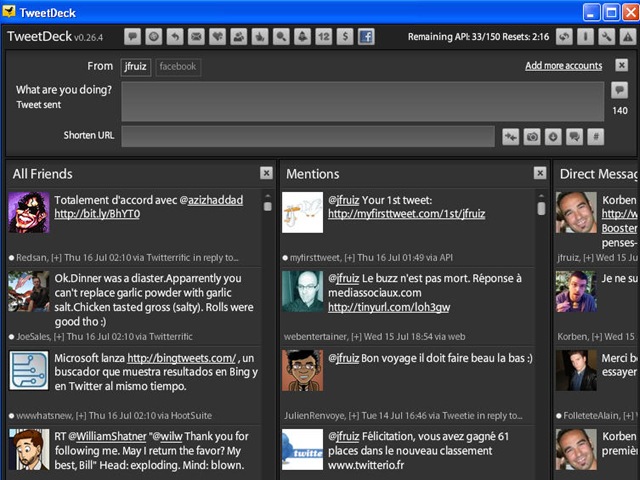Expand [+] options for wwwhatsnew tweet

point(81,416)
